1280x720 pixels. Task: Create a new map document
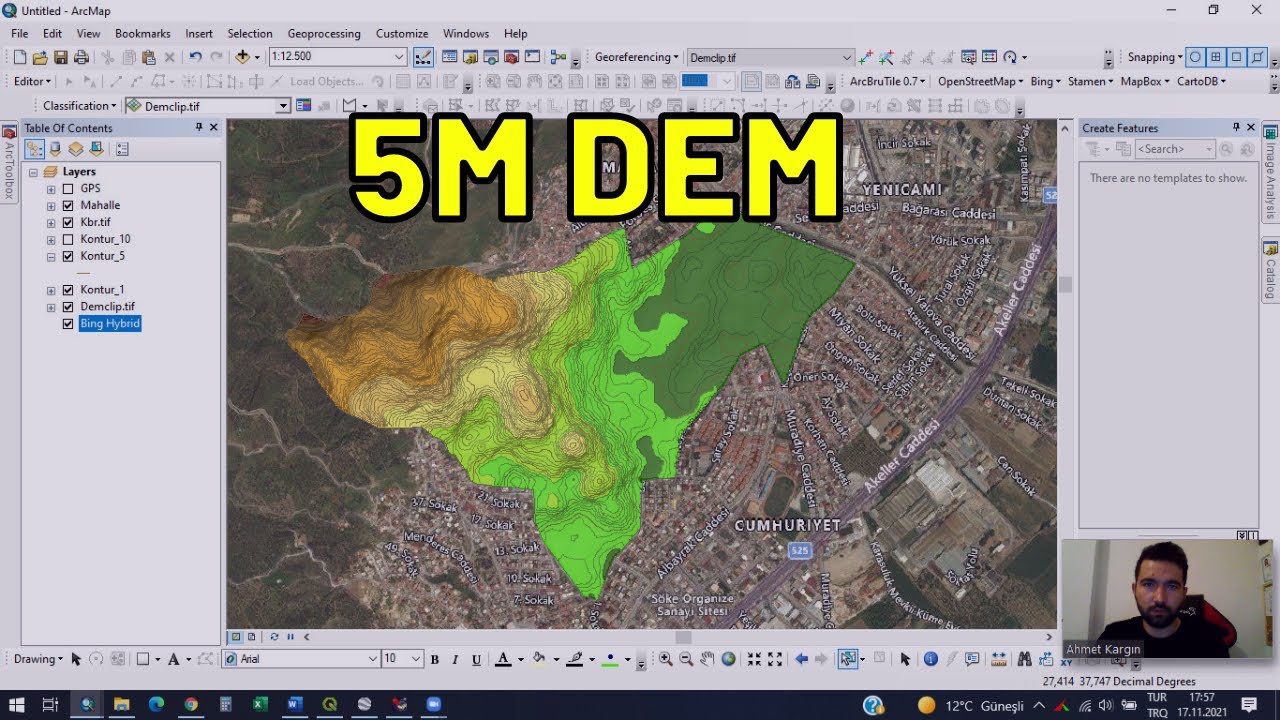19,57
